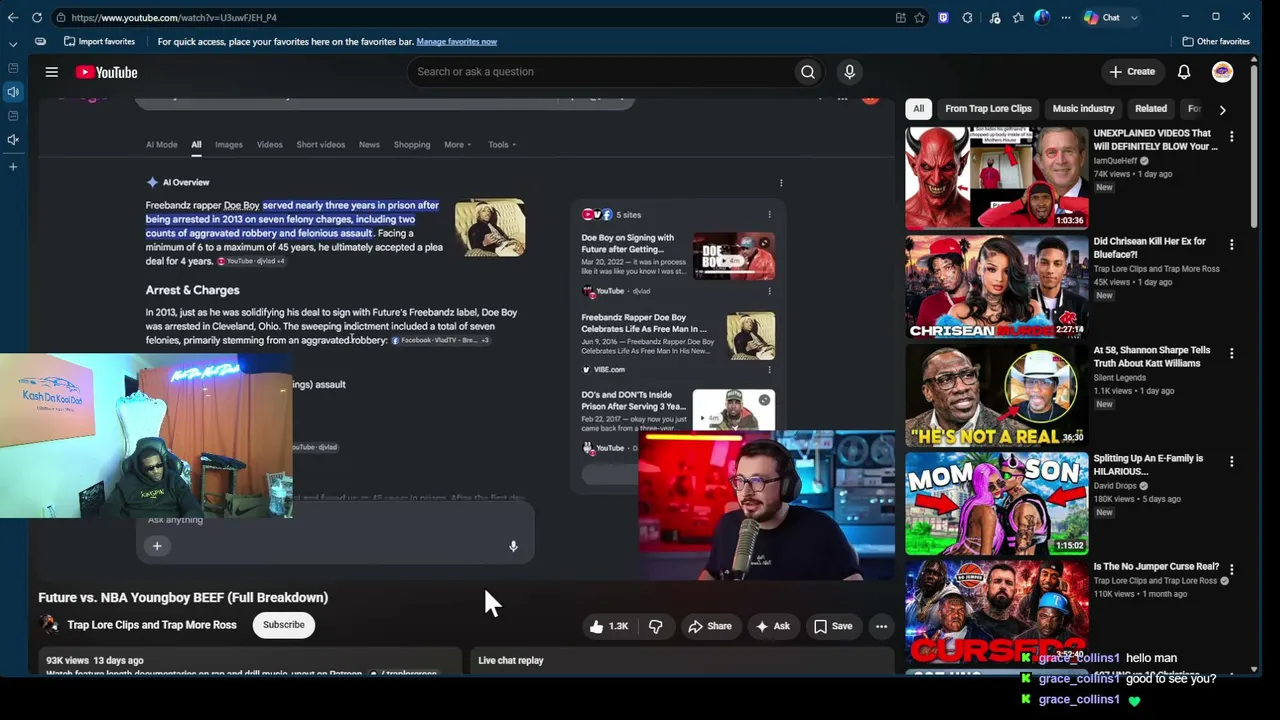Reload the page with the refresh icon
This screenshot has height=720, width=1280.
coord(37,17)
